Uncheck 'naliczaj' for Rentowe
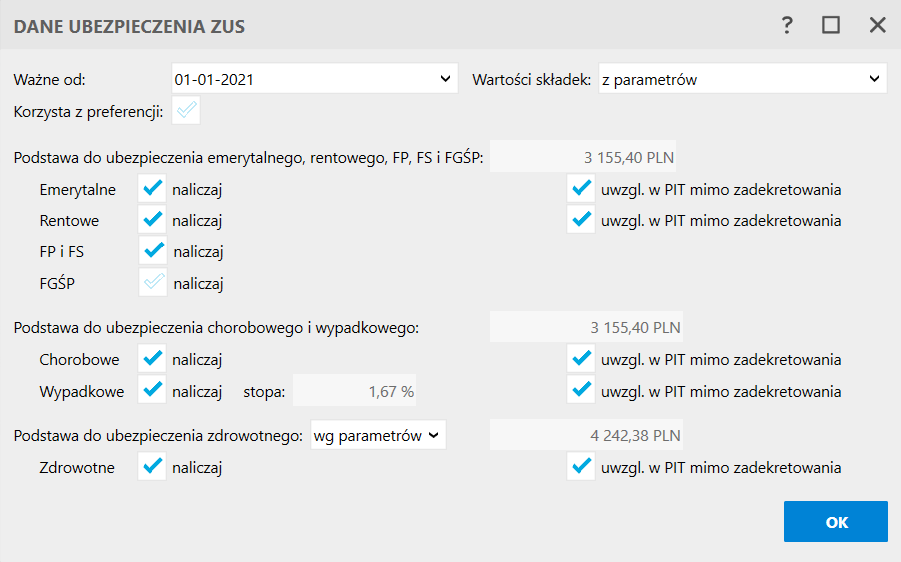Image resolution: width=901 pixels, height=562 pixels. 153,220
